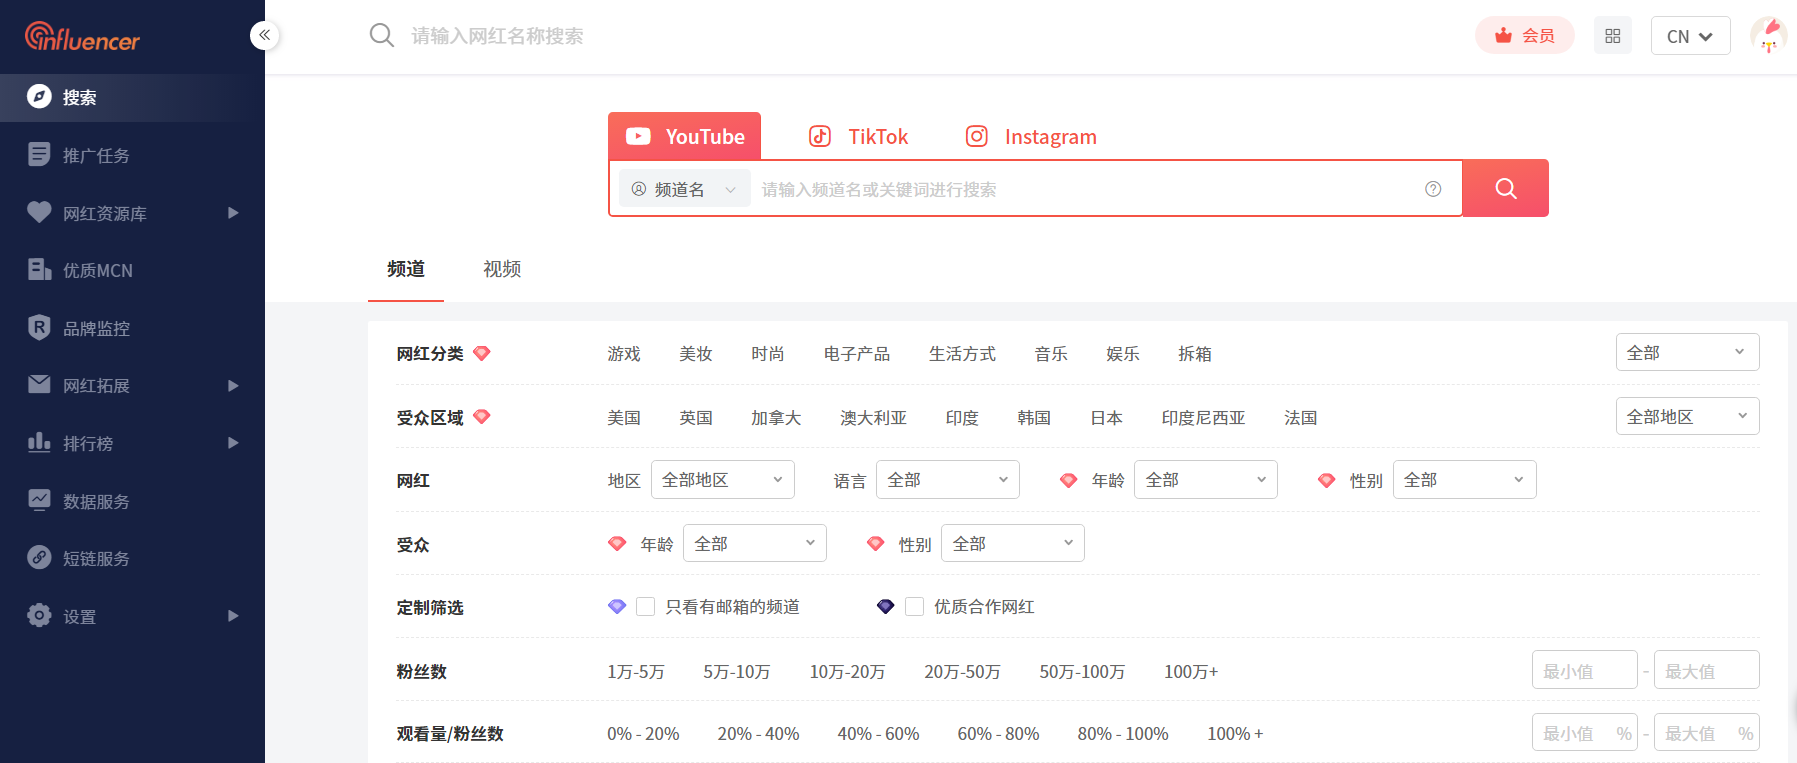Enable the 只看有邮箱的频道 checkbox

(x=646, y=607)
